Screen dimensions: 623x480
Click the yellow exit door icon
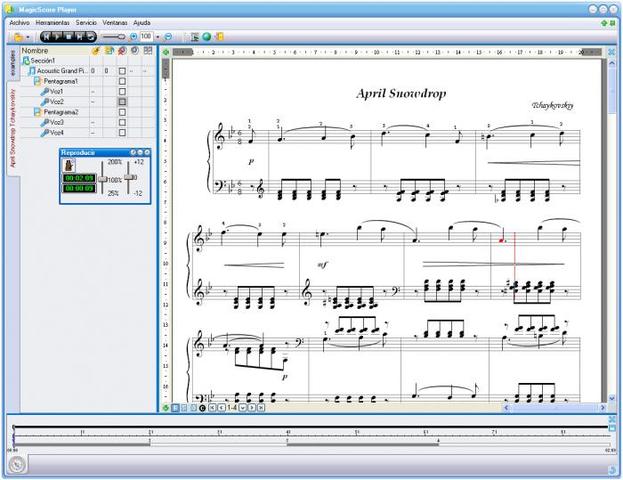click(x=219, y=37)
